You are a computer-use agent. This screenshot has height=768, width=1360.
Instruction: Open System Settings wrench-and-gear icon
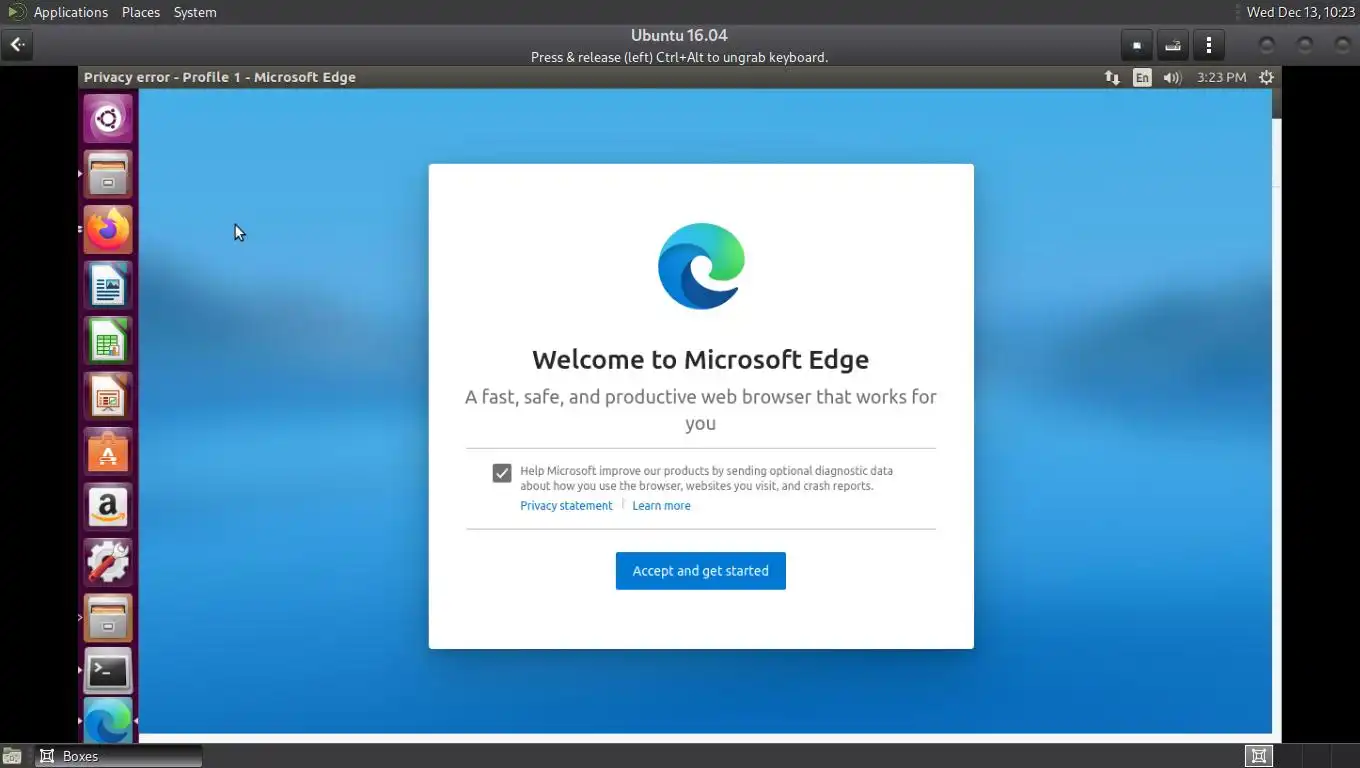coord(108,562)
